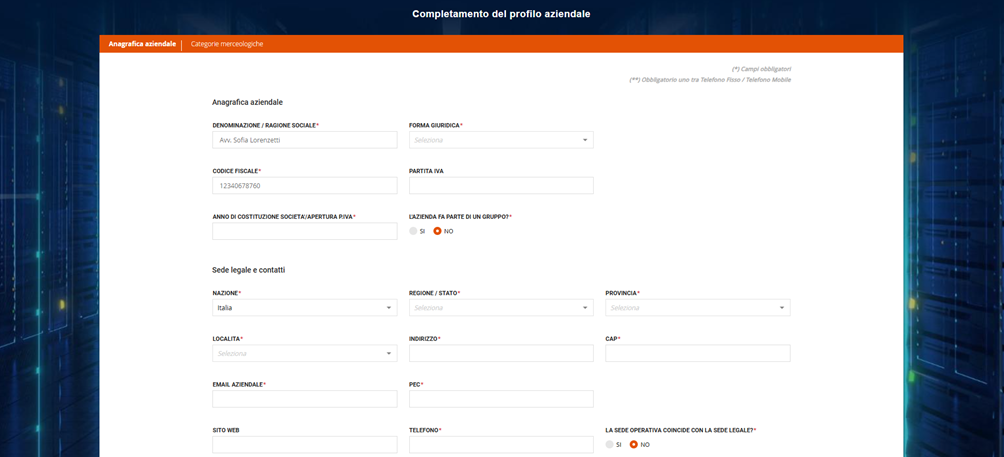1004x457 pixels.
Task: Expand the Località dropdown
Action: click(x=305, y=353)
